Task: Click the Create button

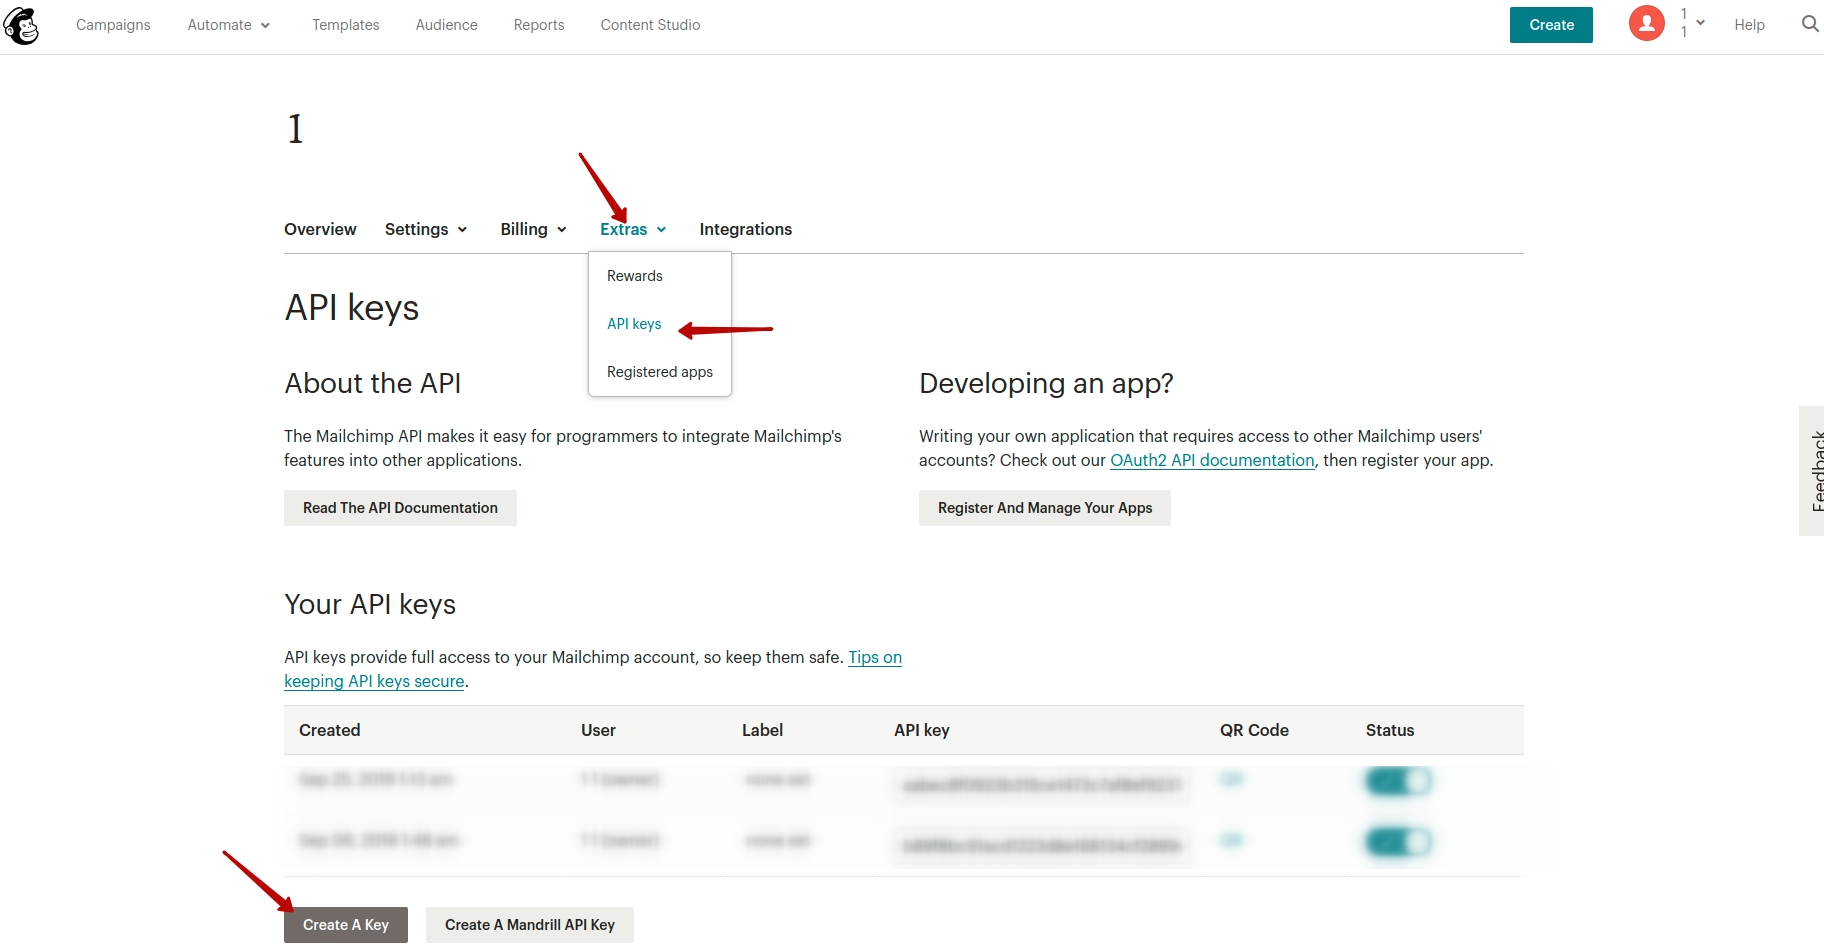Action: pyautogui.click(x=1551, y=25)
